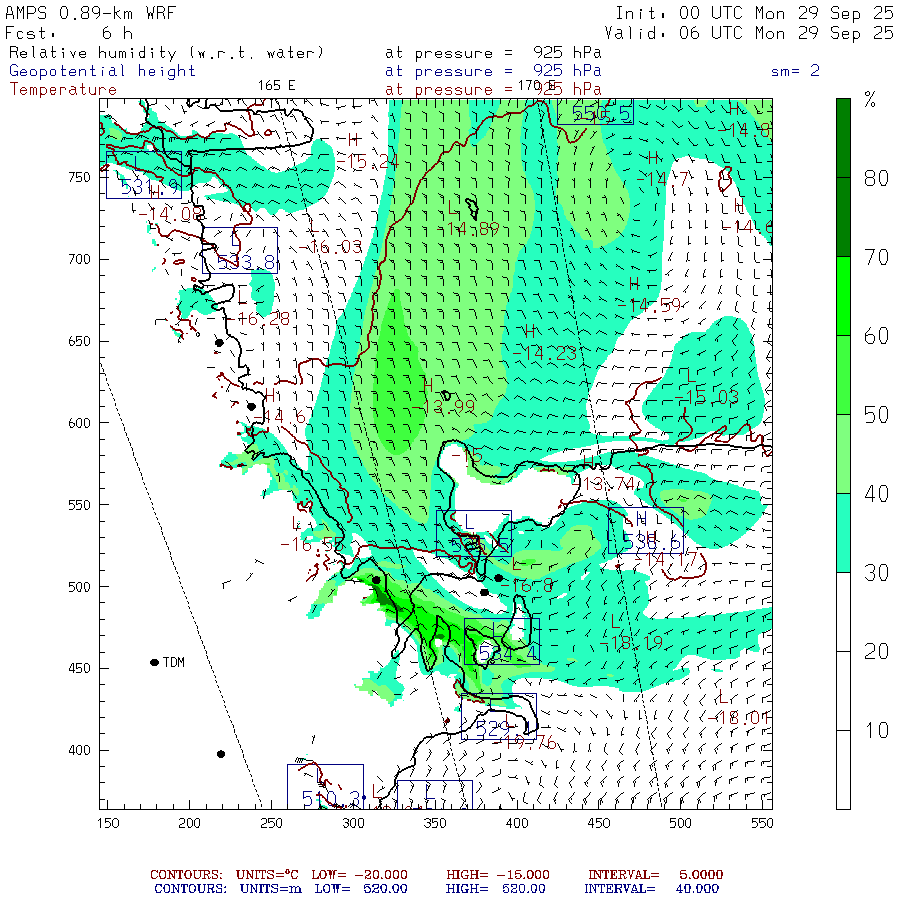Click the boxed 550.5 geopotential label
This screenshot has width=900, height=900.
pos(595,112)
